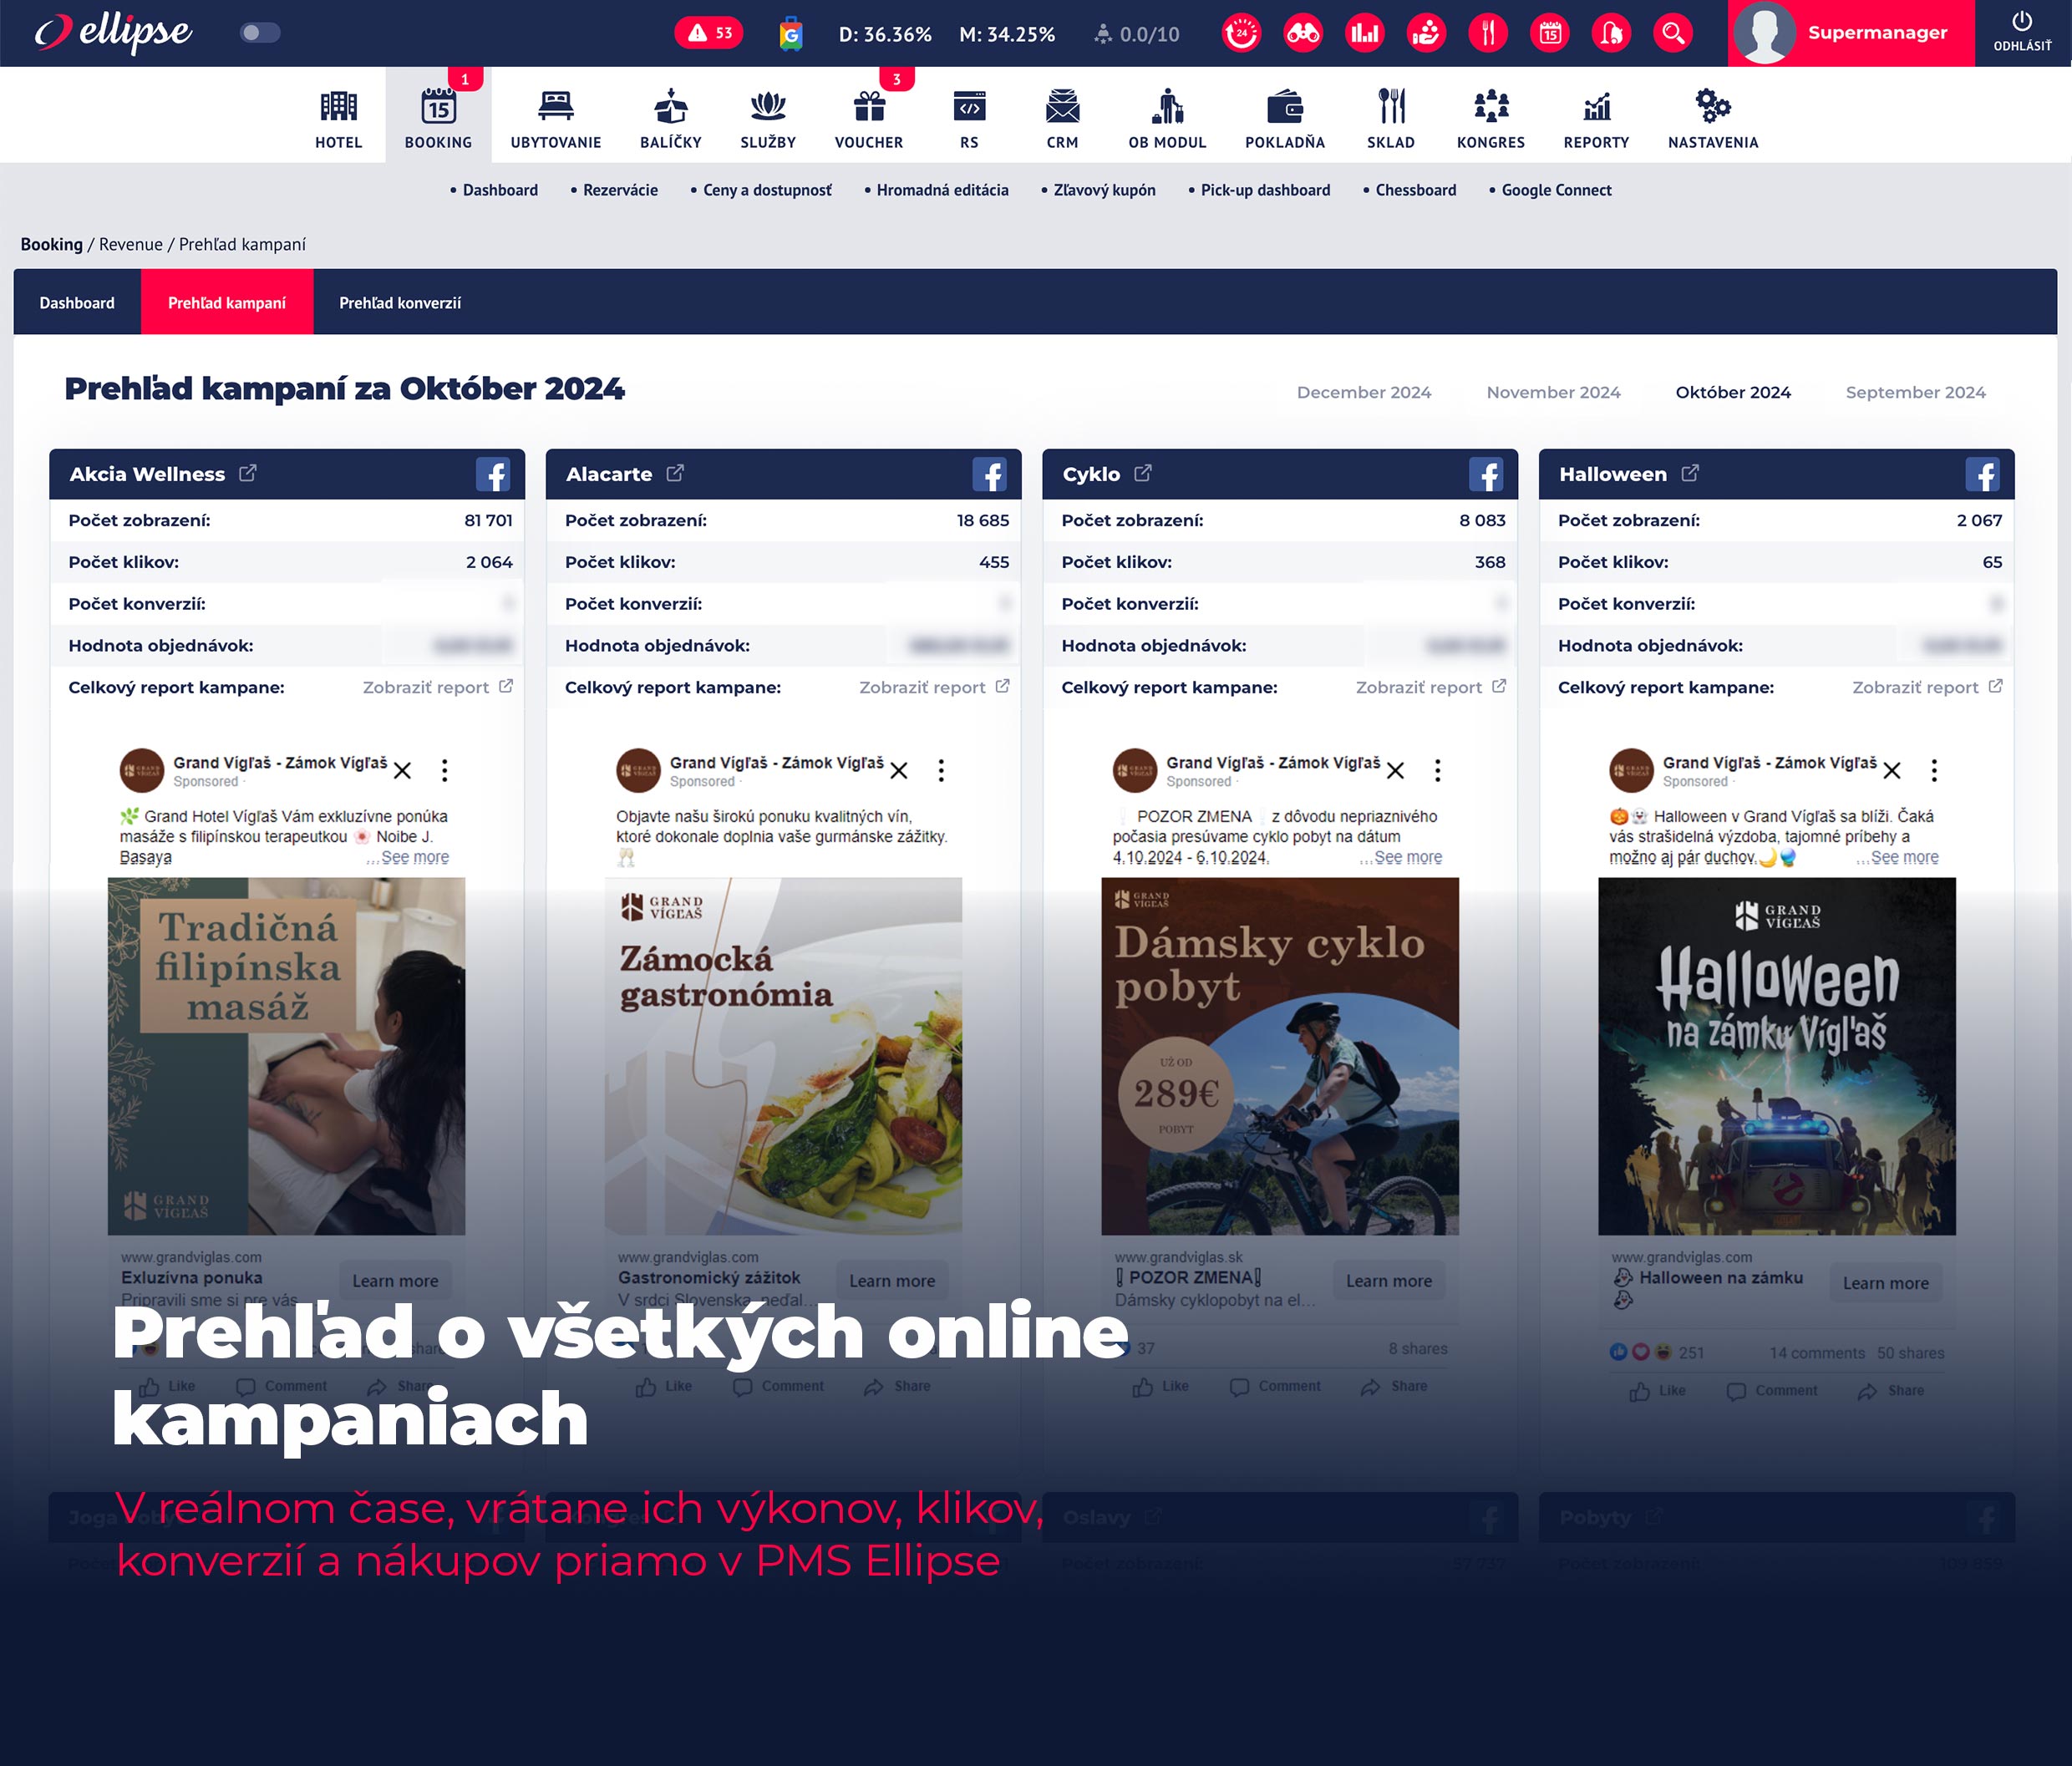Select September 2024 period
This screenshot has height=1766, width=2072.
click(x=1915, y=392)
